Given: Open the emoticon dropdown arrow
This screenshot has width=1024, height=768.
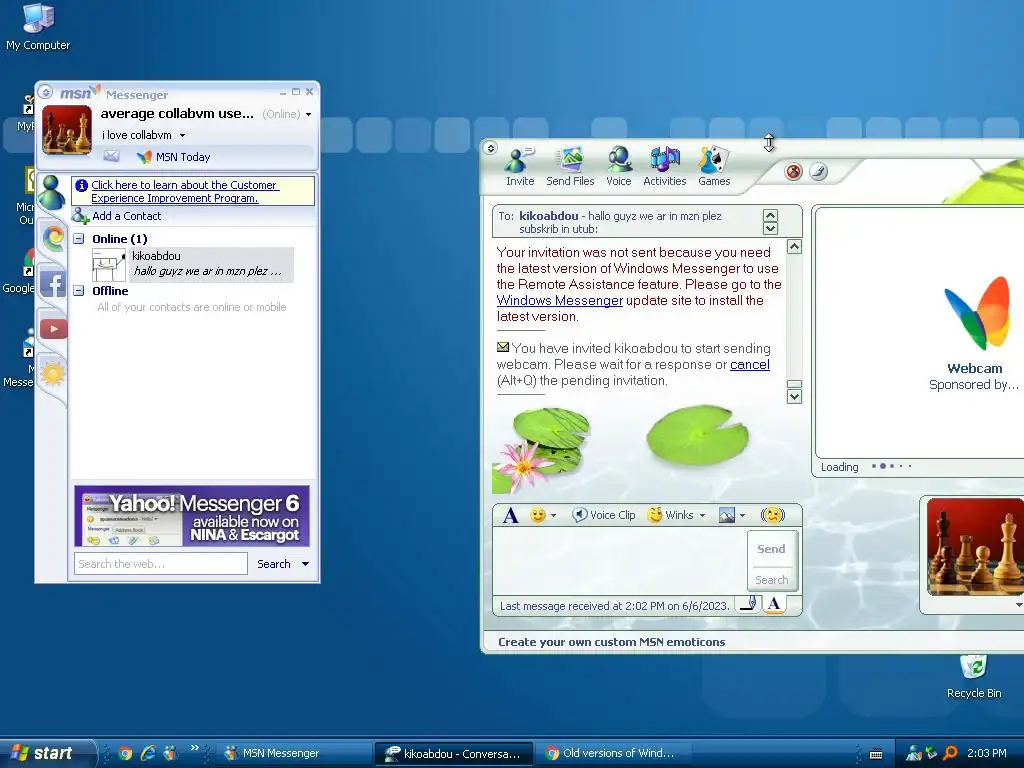Looking at the screenshot, I should tap(553, 515).
